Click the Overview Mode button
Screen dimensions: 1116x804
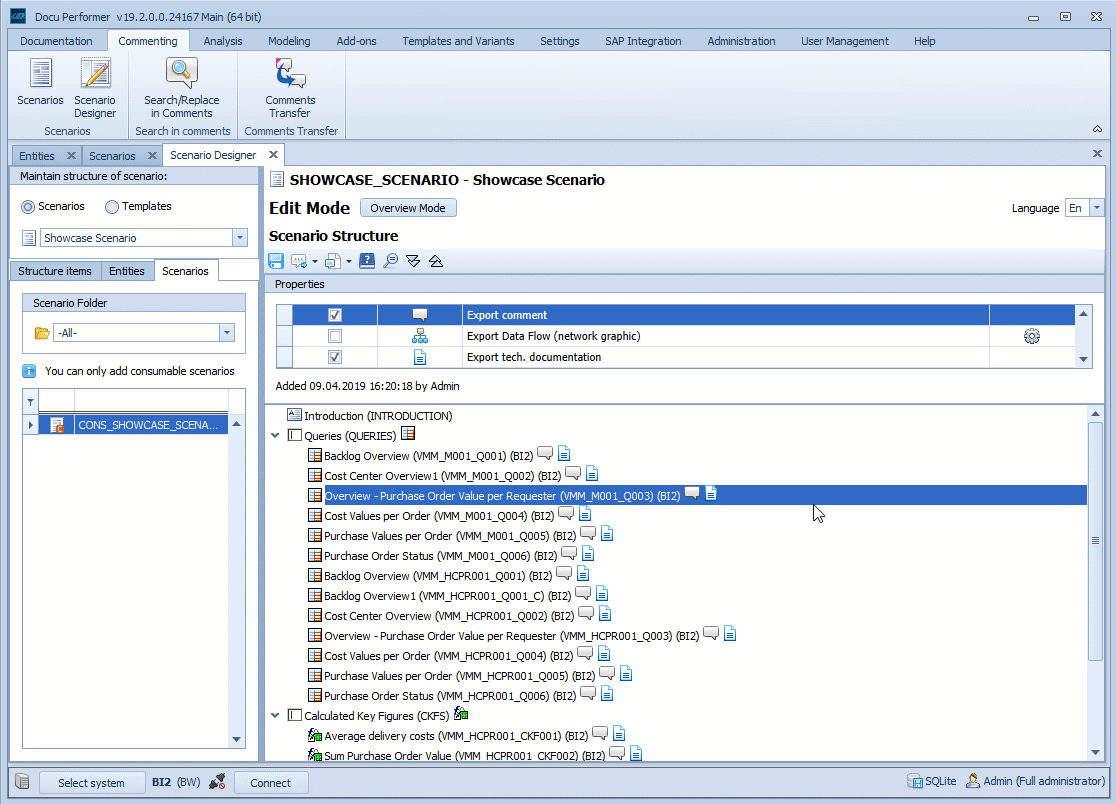click(x=407, y=208)
